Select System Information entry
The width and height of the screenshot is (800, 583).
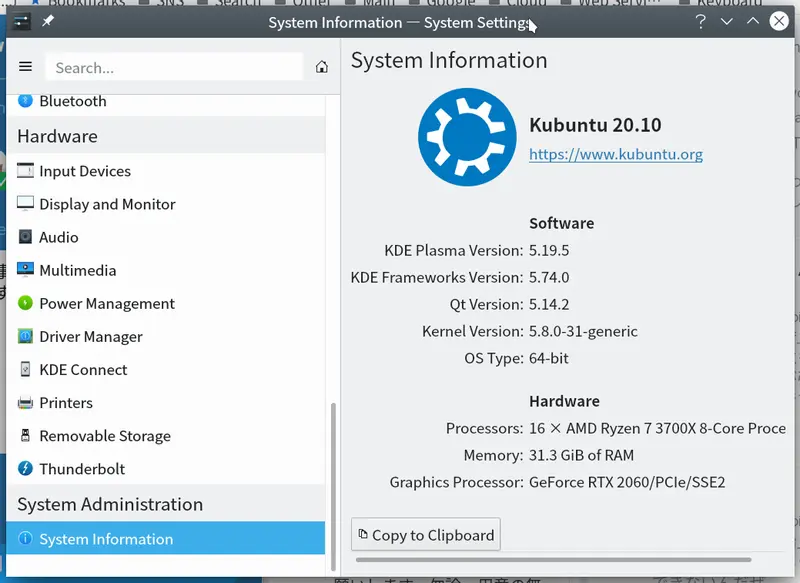(165, 538)
